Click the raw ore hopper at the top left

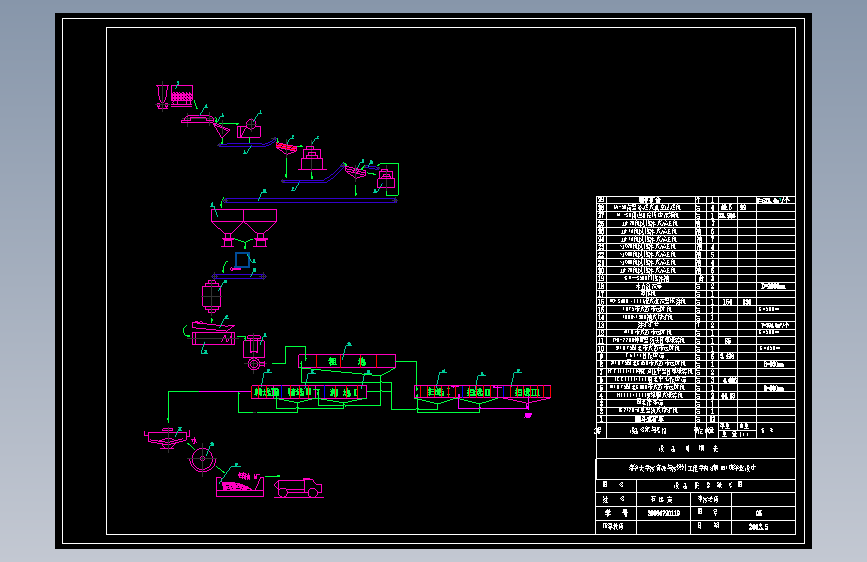[163, 96]
